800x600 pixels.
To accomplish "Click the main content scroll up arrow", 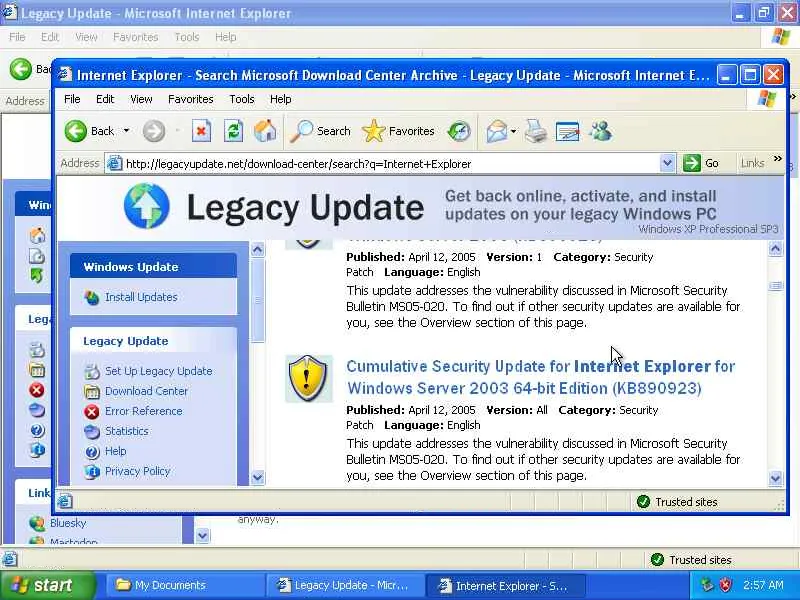I will pos(776,249).
